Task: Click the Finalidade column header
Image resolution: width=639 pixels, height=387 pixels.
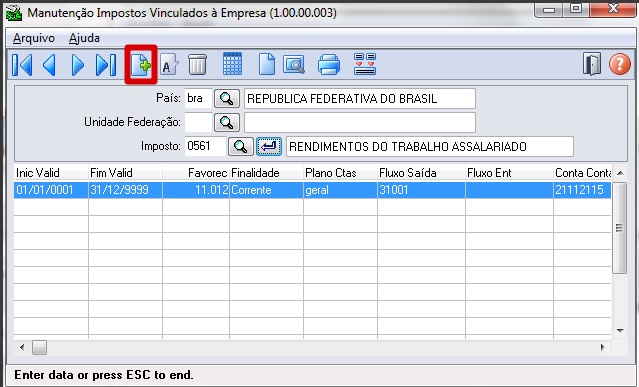Action: 267,173
